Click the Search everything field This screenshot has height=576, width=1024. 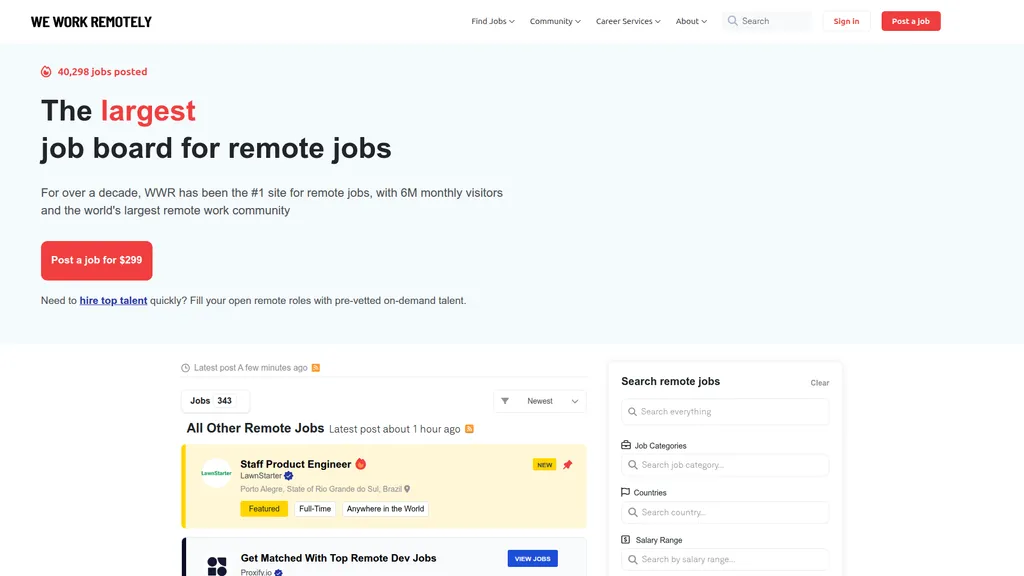[725, 412]
